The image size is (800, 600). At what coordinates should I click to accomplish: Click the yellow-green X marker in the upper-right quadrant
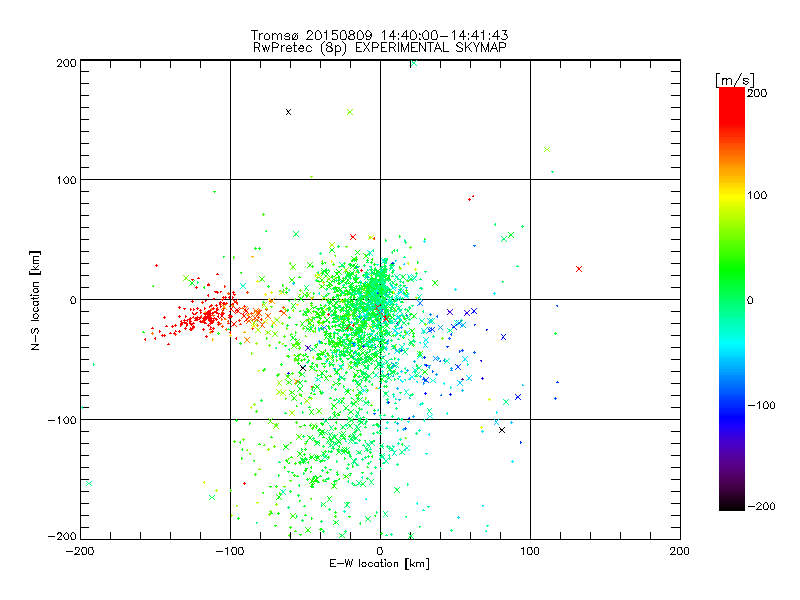(547, 149)
